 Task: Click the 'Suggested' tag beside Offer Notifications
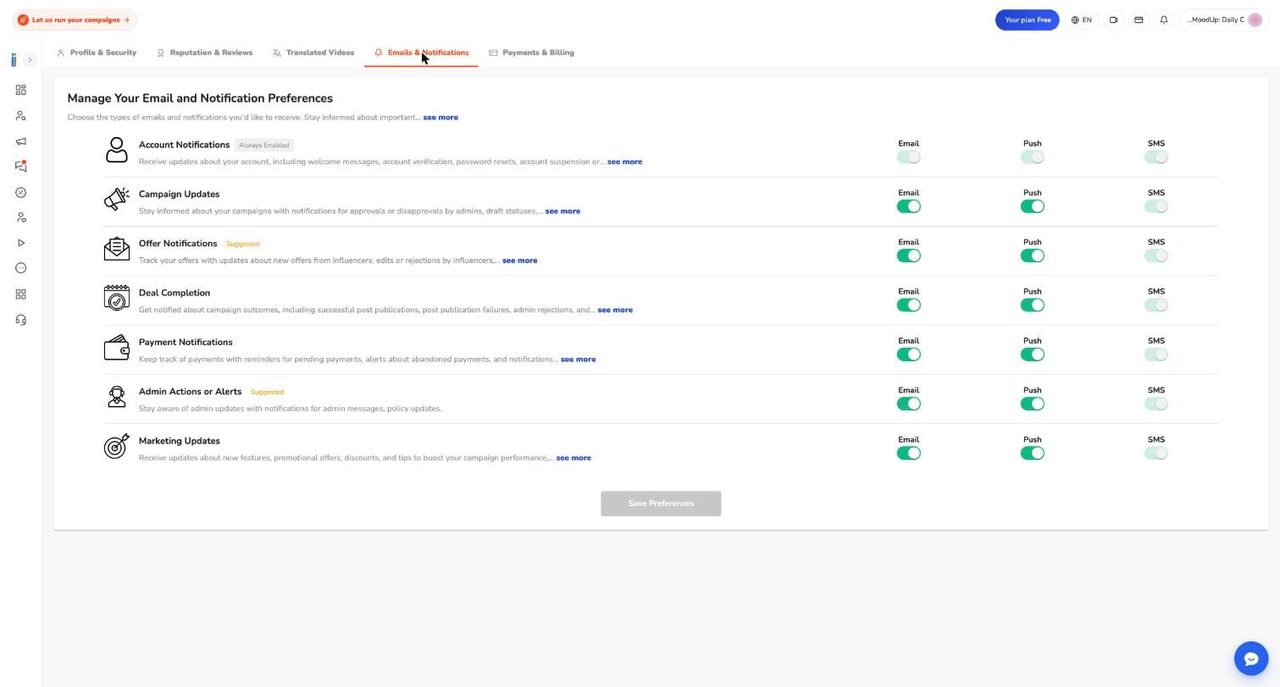(243, 244)
